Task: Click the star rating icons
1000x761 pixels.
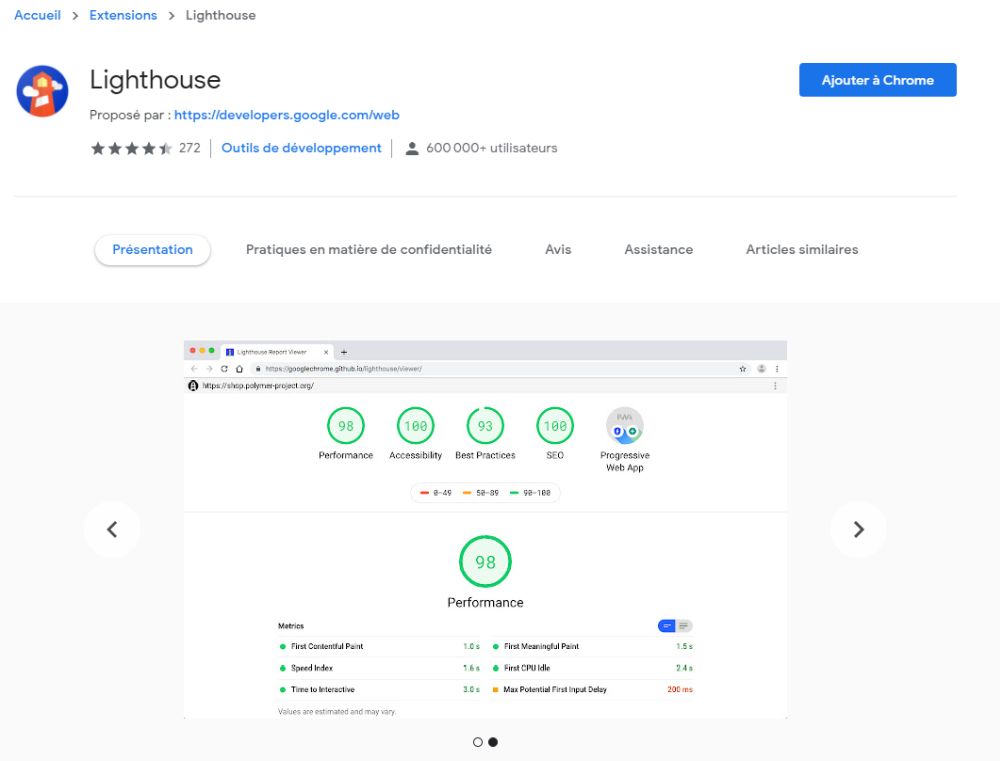Action: (x=131, y=149)
